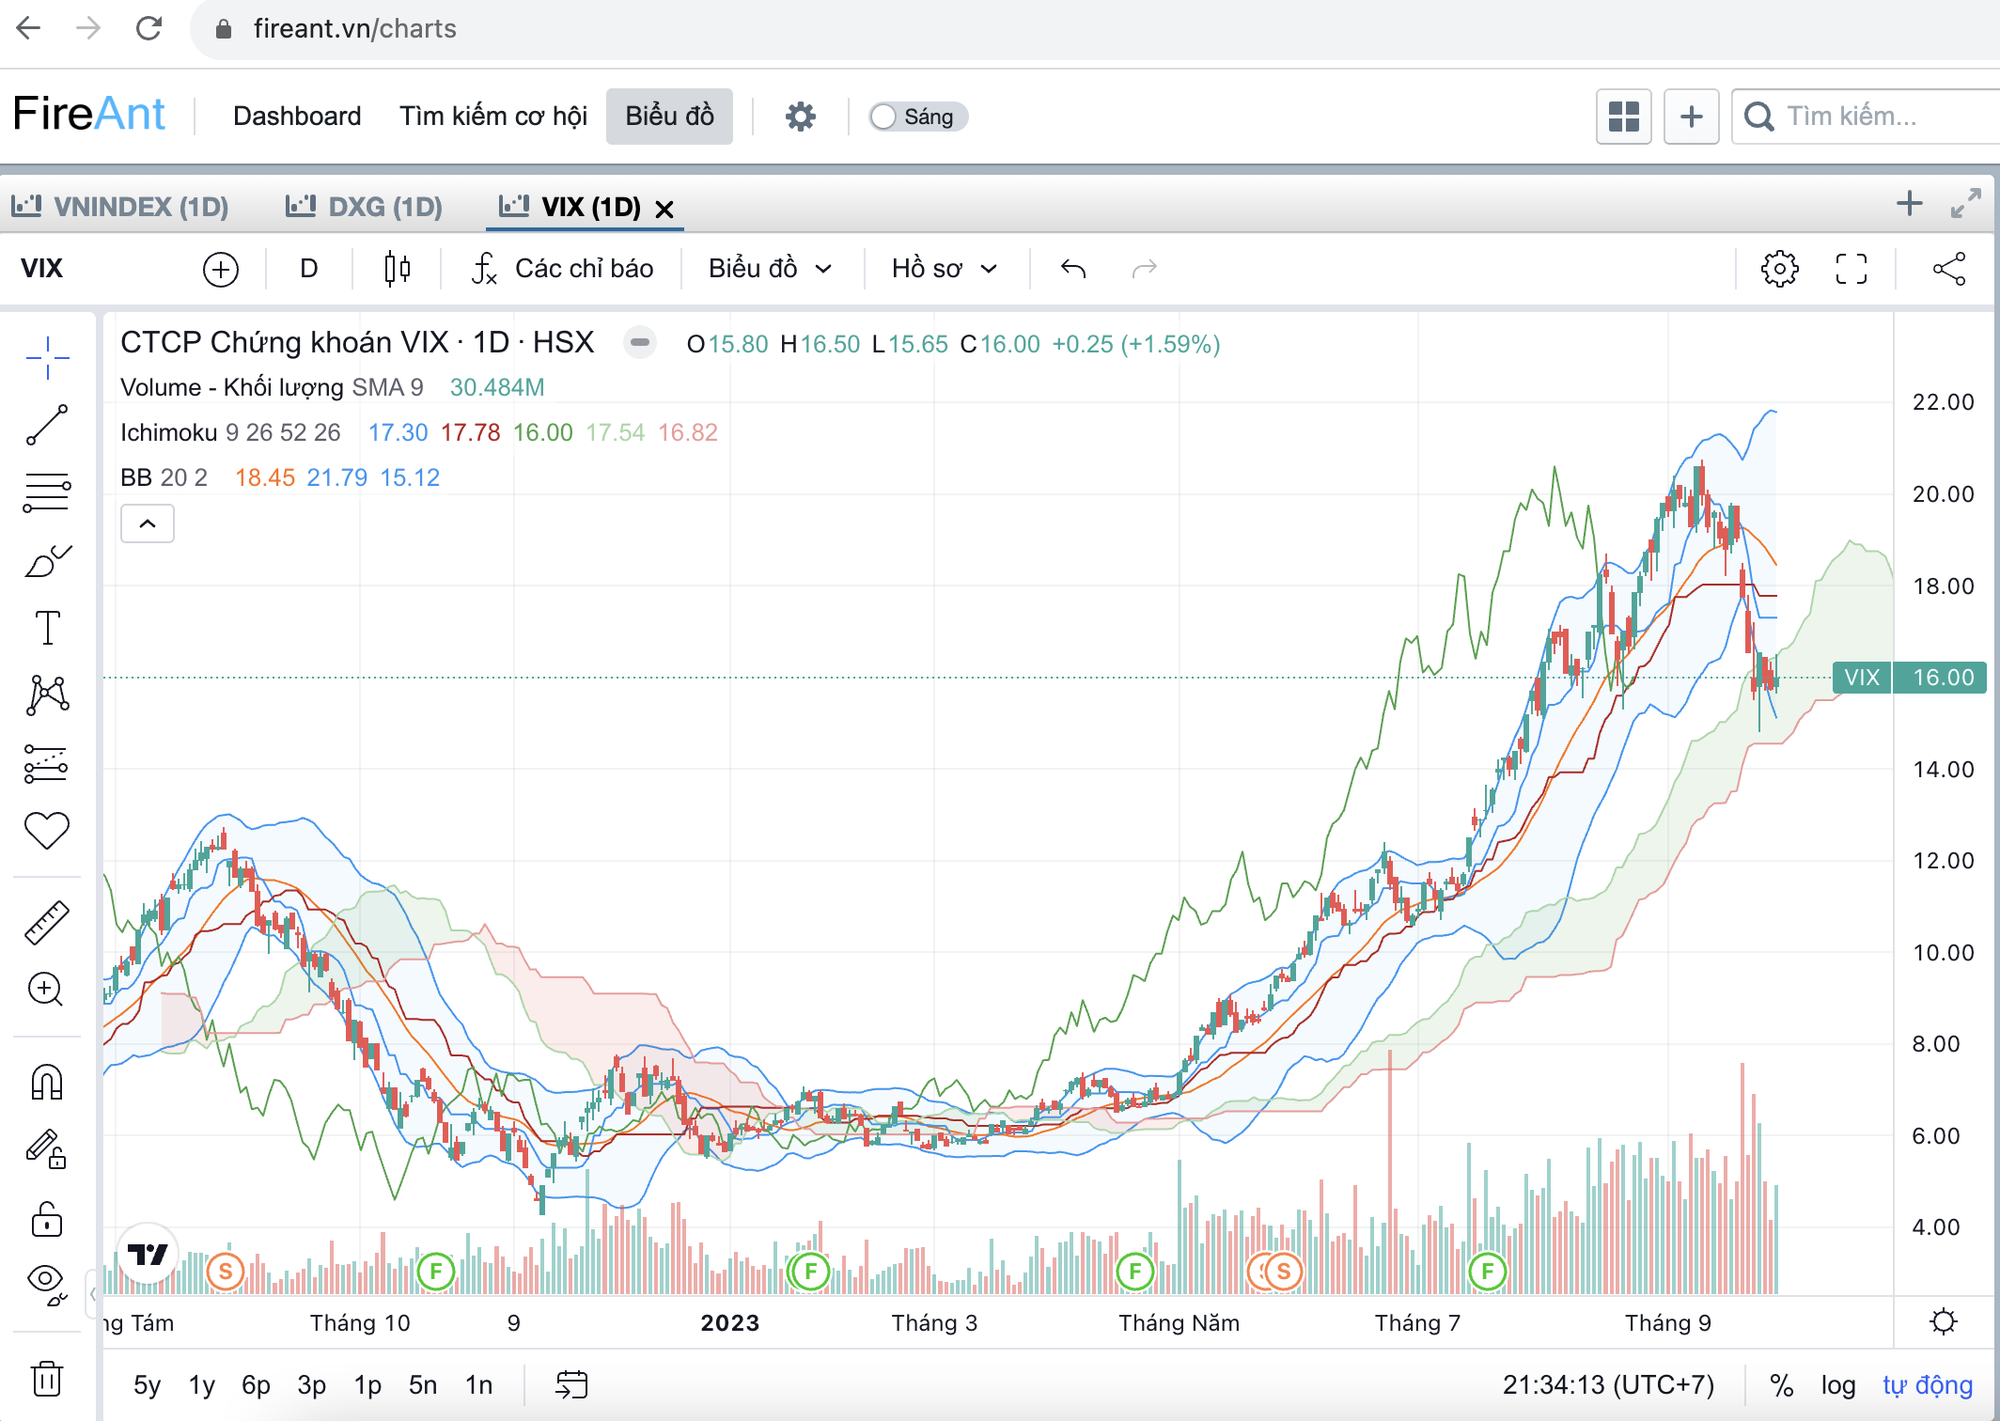Select the trend line drawing tool
This screenshot has width=2000, height=1421.
point(47,425)
